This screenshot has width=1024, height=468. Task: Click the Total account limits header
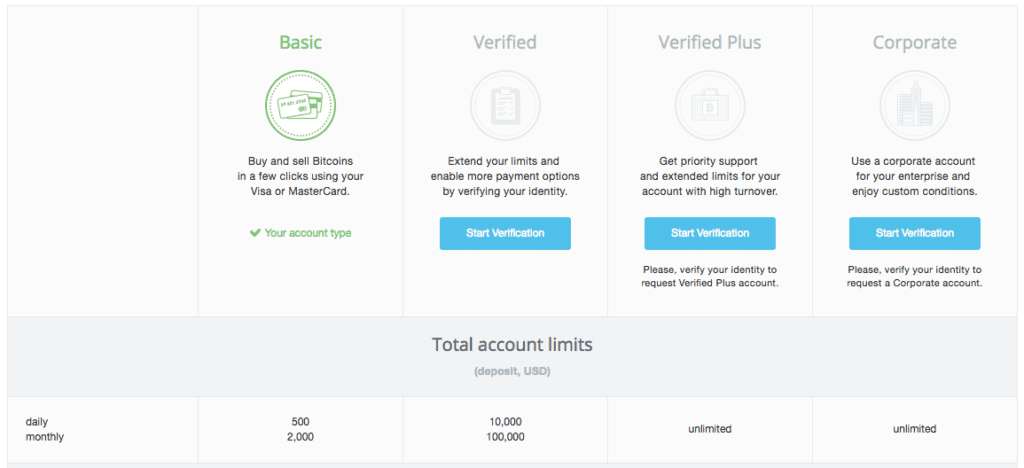pos(512,345)
